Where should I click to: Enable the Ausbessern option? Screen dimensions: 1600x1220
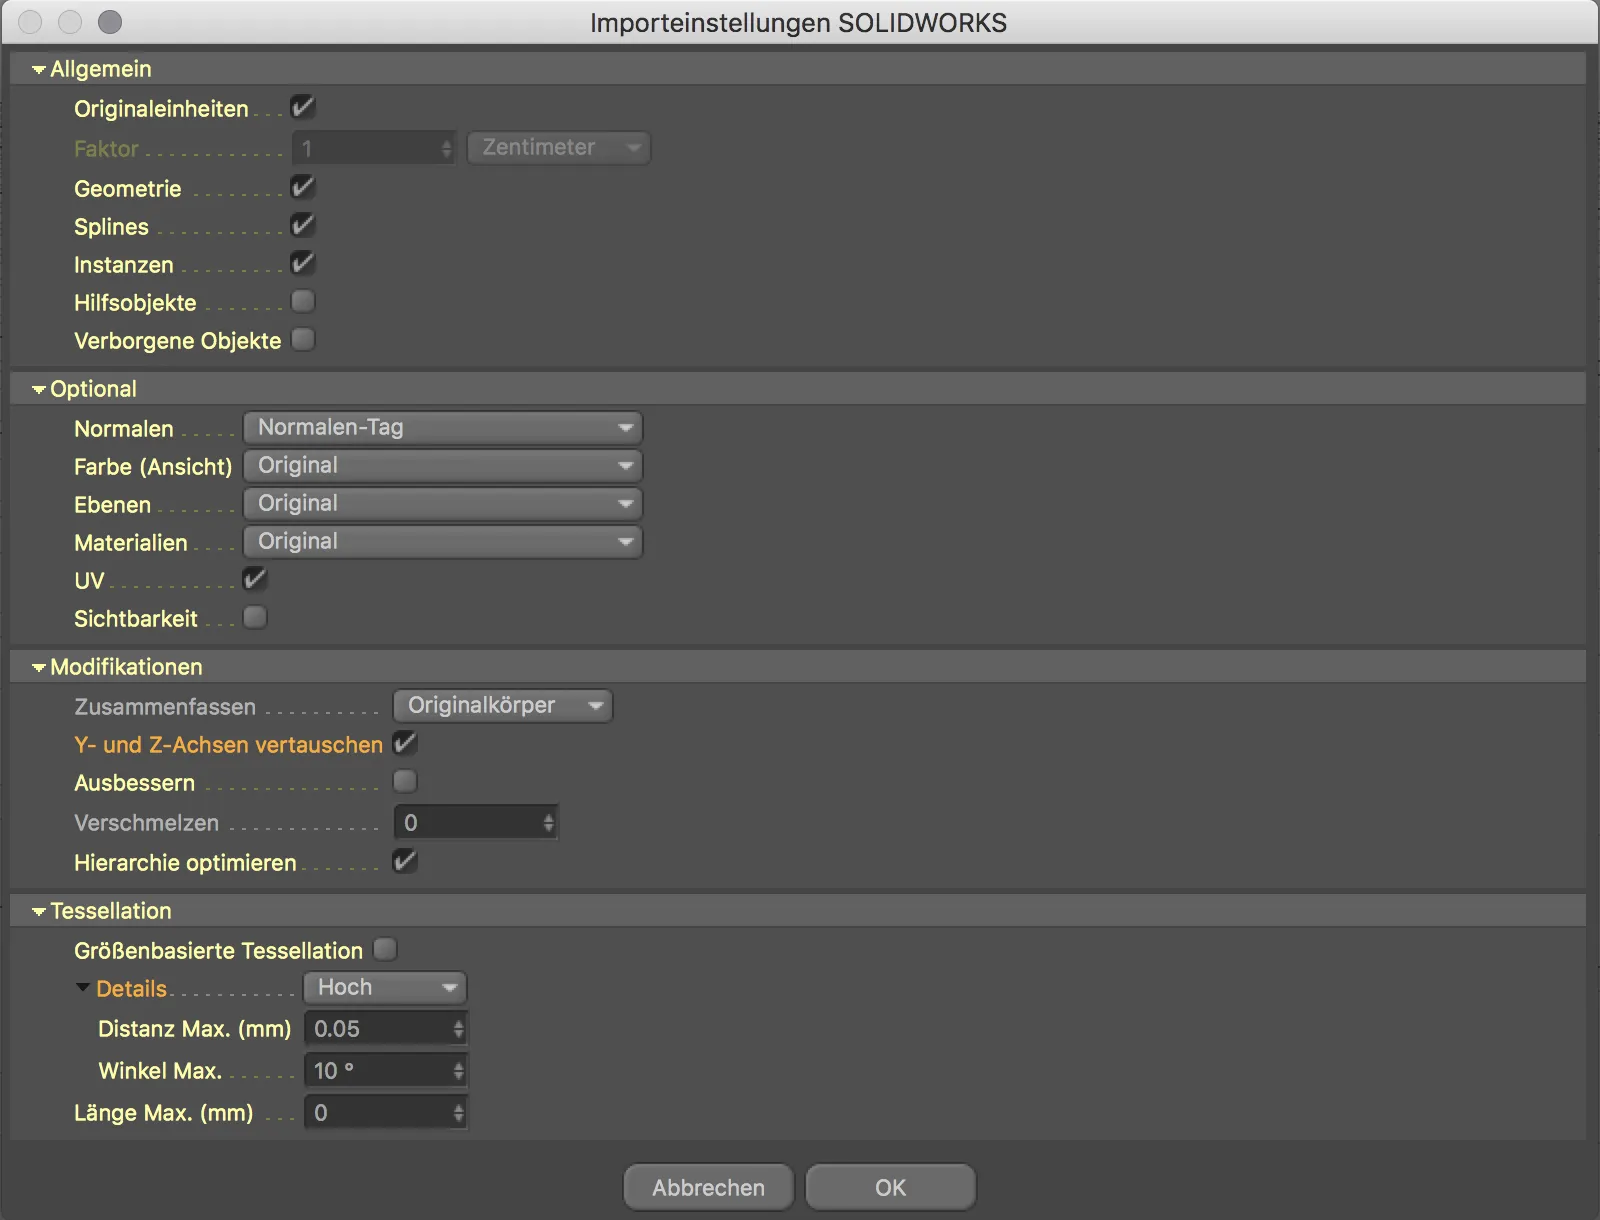[405, 781]
